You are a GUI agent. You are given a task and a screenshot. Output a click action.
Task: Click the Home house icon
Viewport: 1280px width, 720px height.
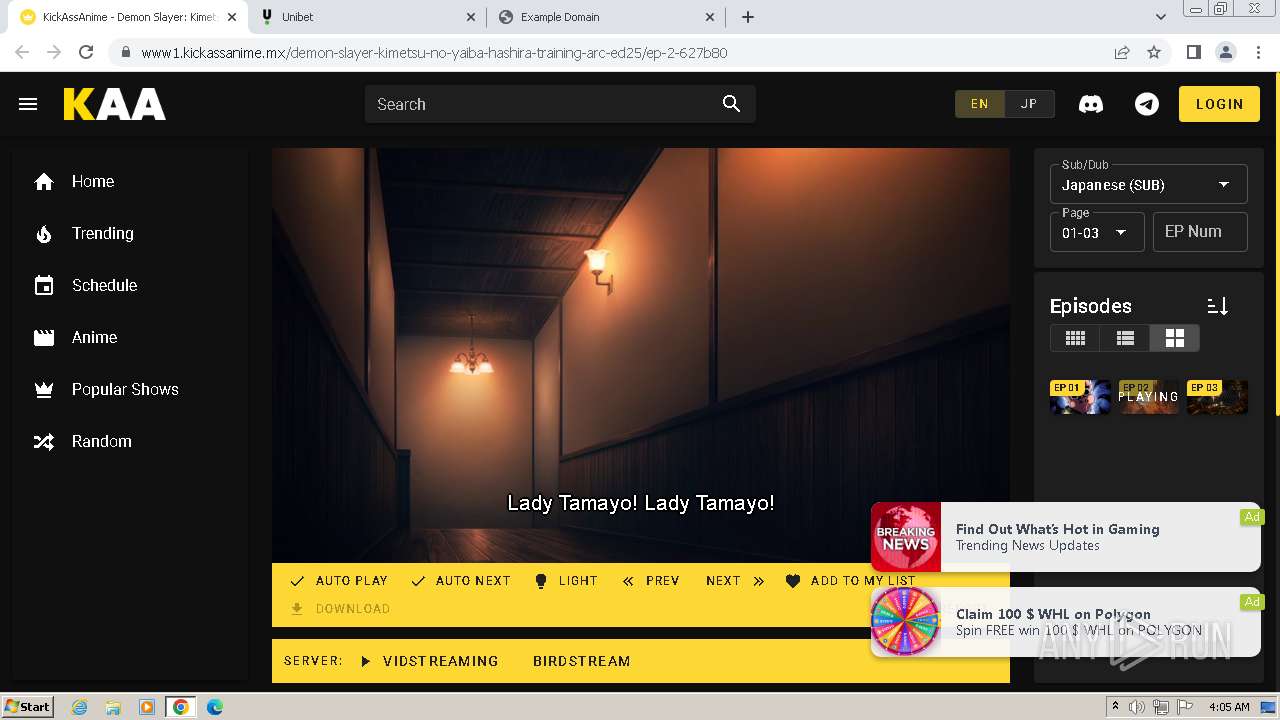pyautogui.click(x=44, y=182)
